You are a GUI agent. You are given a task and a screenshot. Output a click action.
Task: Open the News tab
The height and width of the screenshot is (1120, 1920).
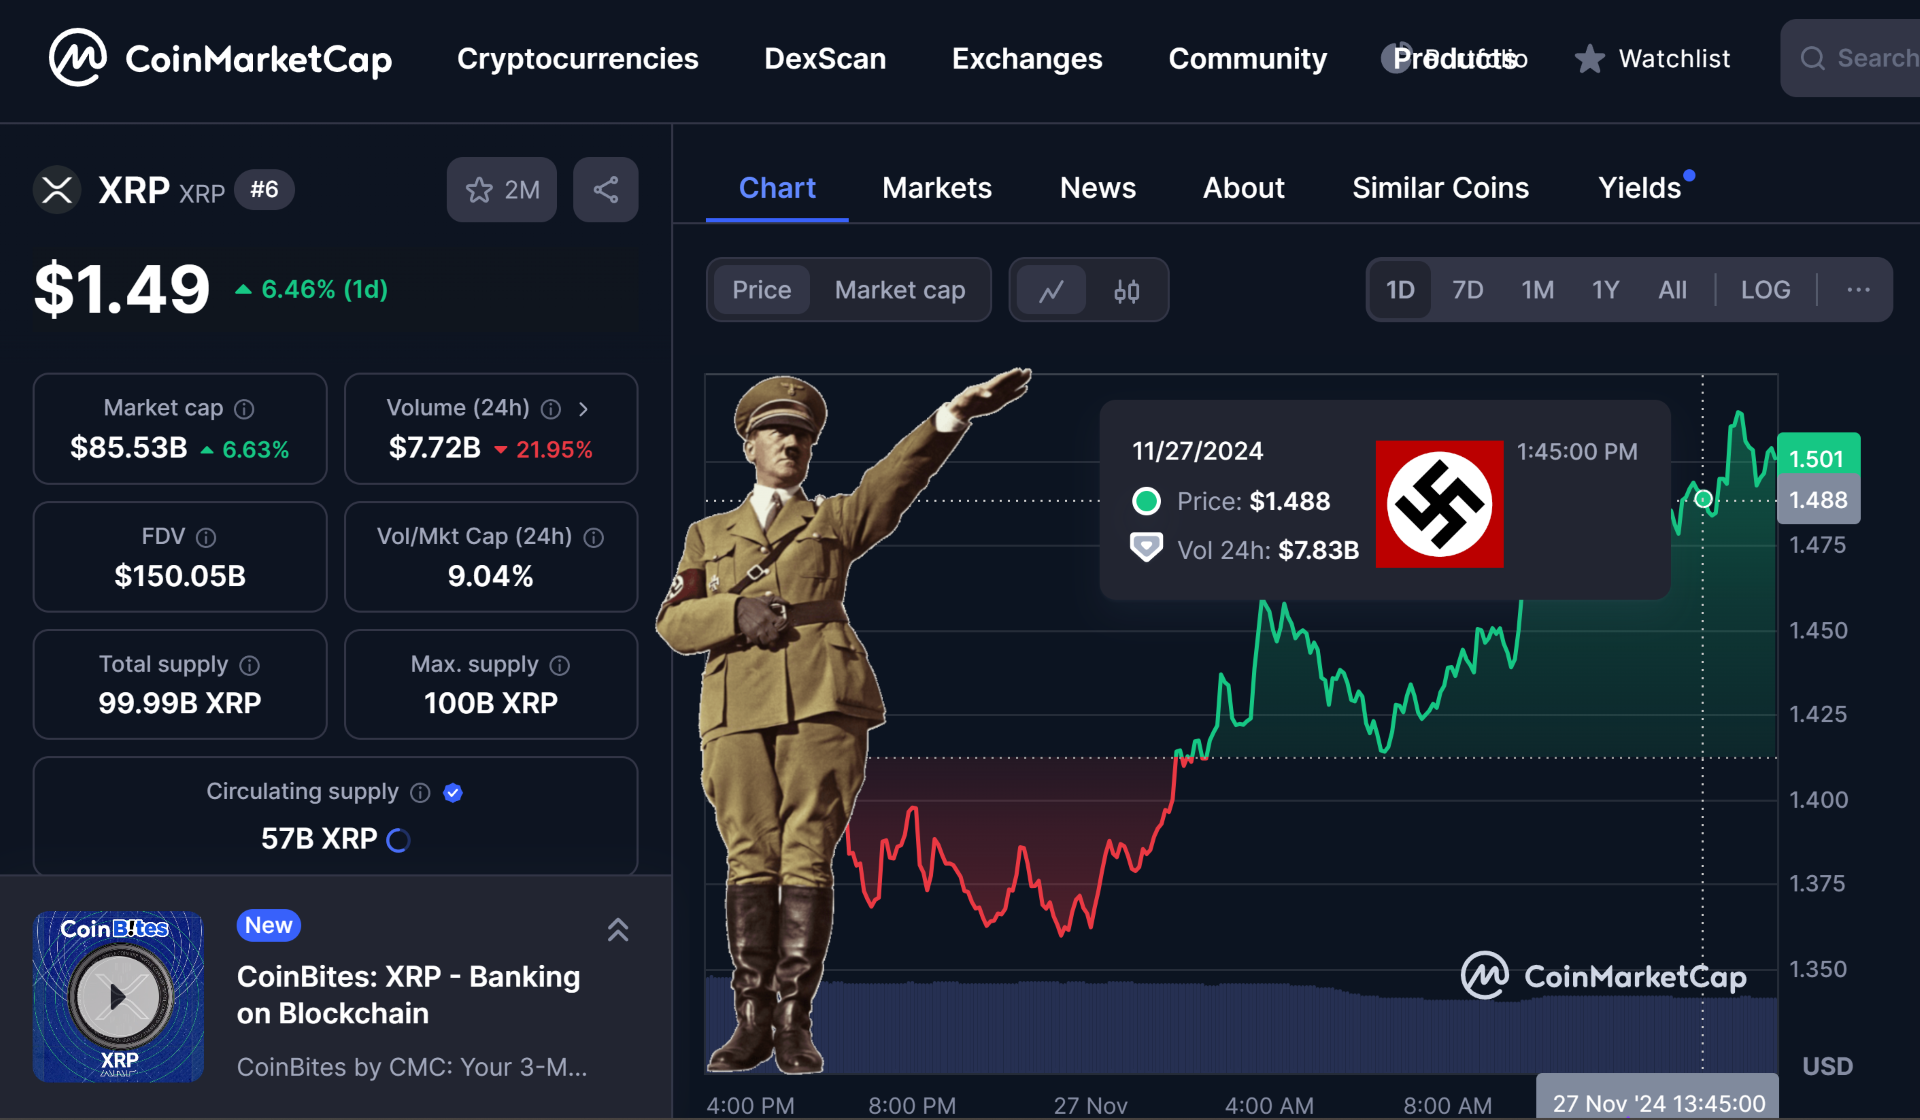(1098, 188)
